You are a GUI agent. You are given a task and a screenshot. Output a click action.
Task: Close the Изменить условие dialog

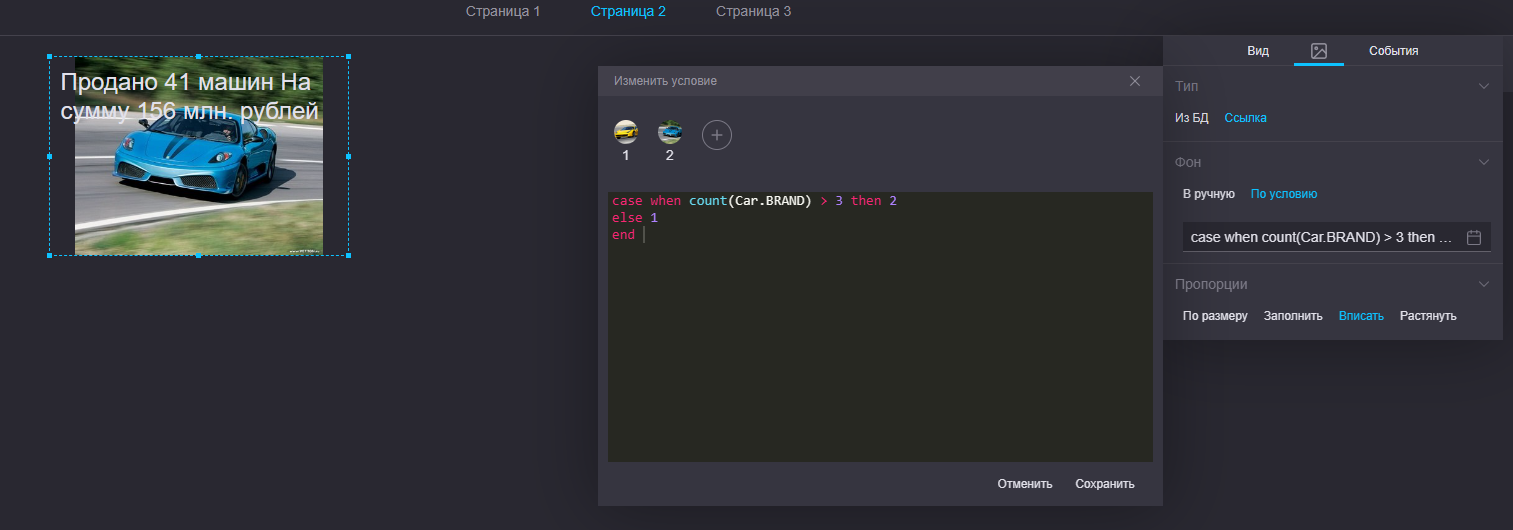click(x=1134, y=81)
